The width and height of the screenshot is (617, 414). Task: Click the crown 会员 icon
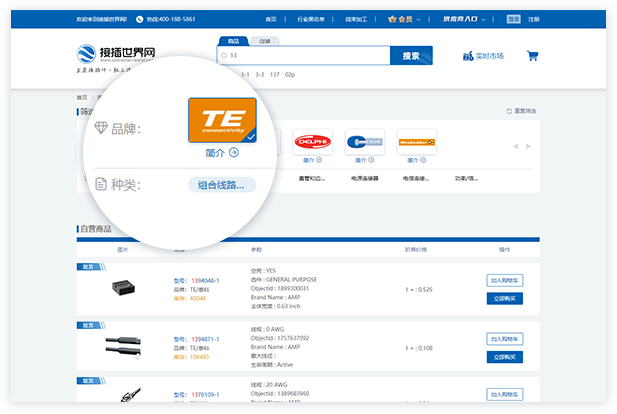(x=392, y=19)
